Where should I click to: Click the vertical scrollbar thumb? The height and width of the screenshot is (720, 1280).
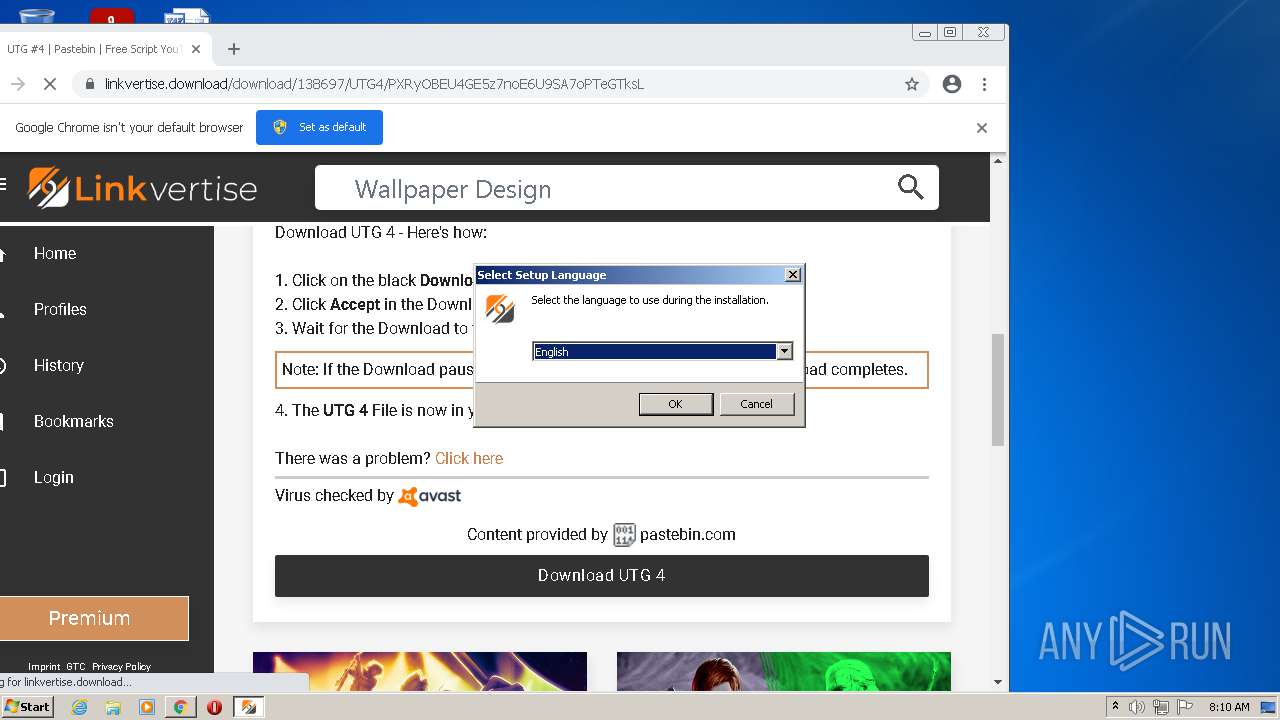(x=998, y=389)
